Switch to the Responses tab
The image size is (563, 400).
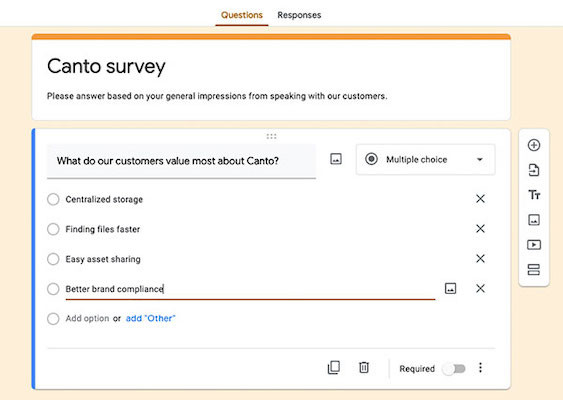pyautogui.click(x=299, y=15)
